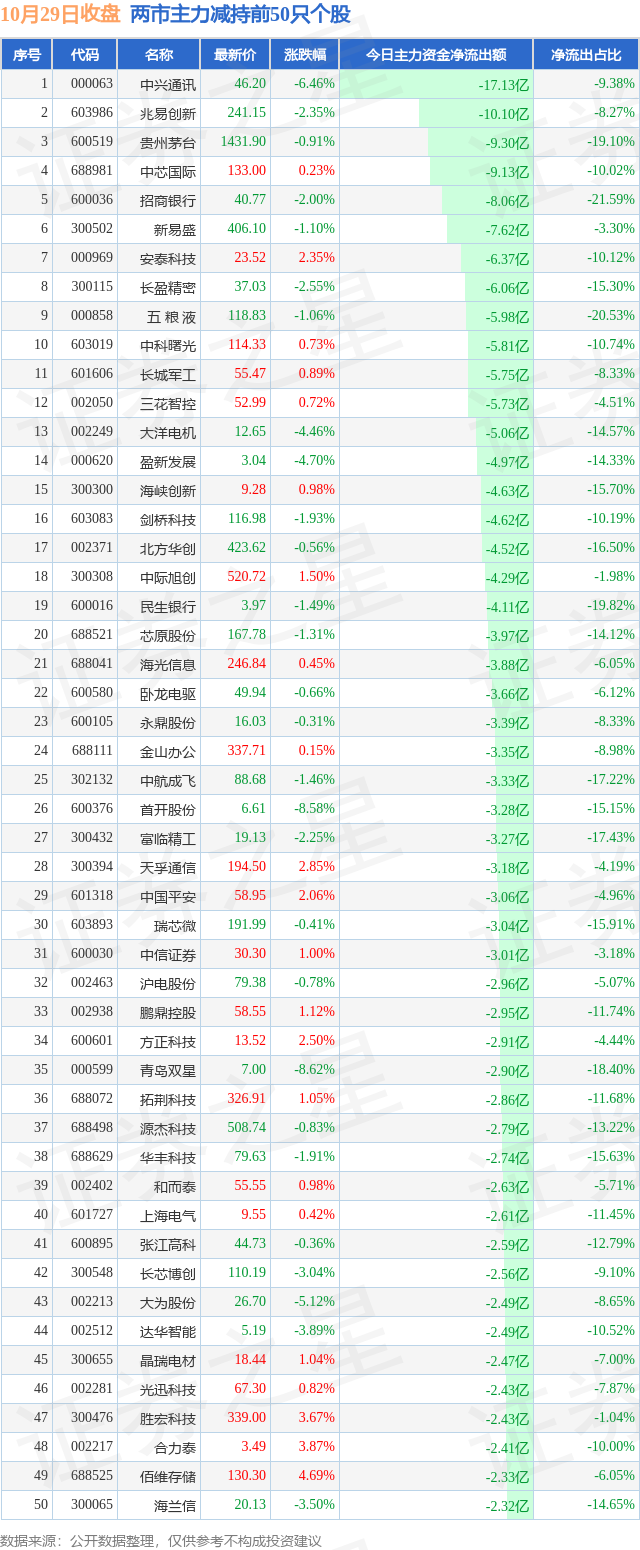Click the 今日主力资金净流出额 column header

[x=436, y=55]
